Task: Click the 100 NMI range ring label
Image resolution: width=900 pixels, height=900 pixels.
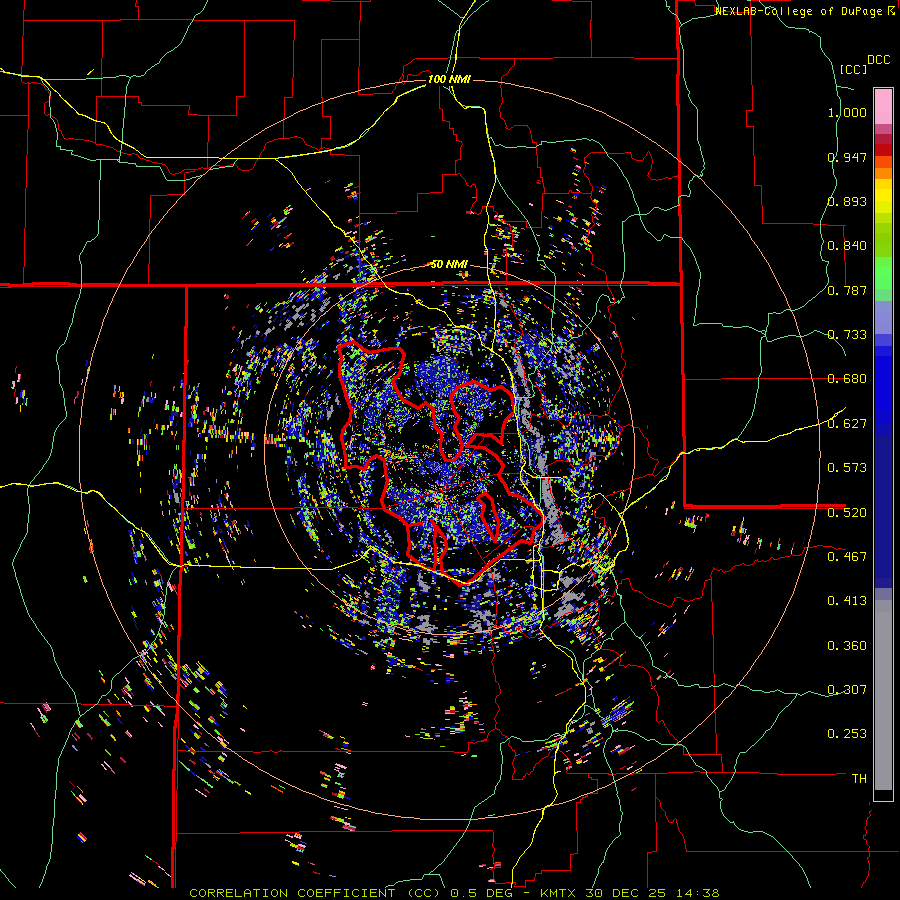Action: 449,79
